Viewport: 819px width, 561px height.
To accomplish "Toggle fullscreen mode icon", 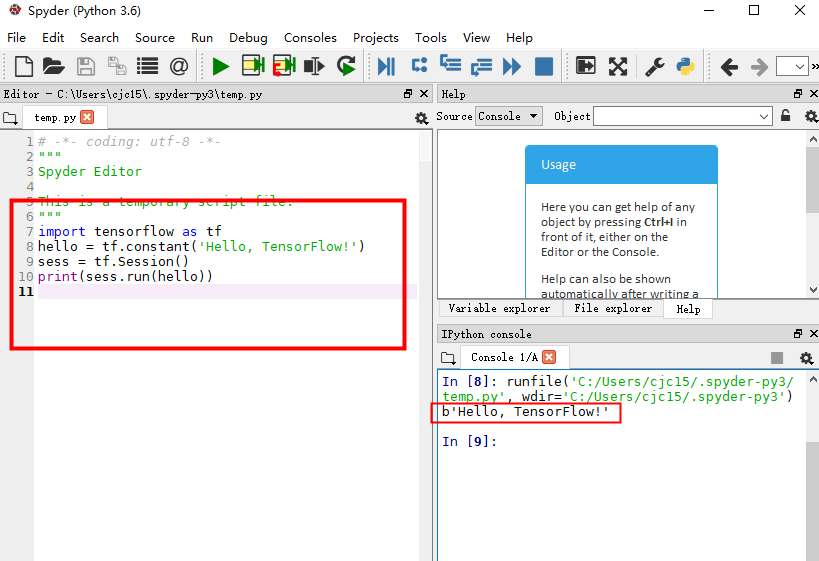I will [x=618, y=66].
